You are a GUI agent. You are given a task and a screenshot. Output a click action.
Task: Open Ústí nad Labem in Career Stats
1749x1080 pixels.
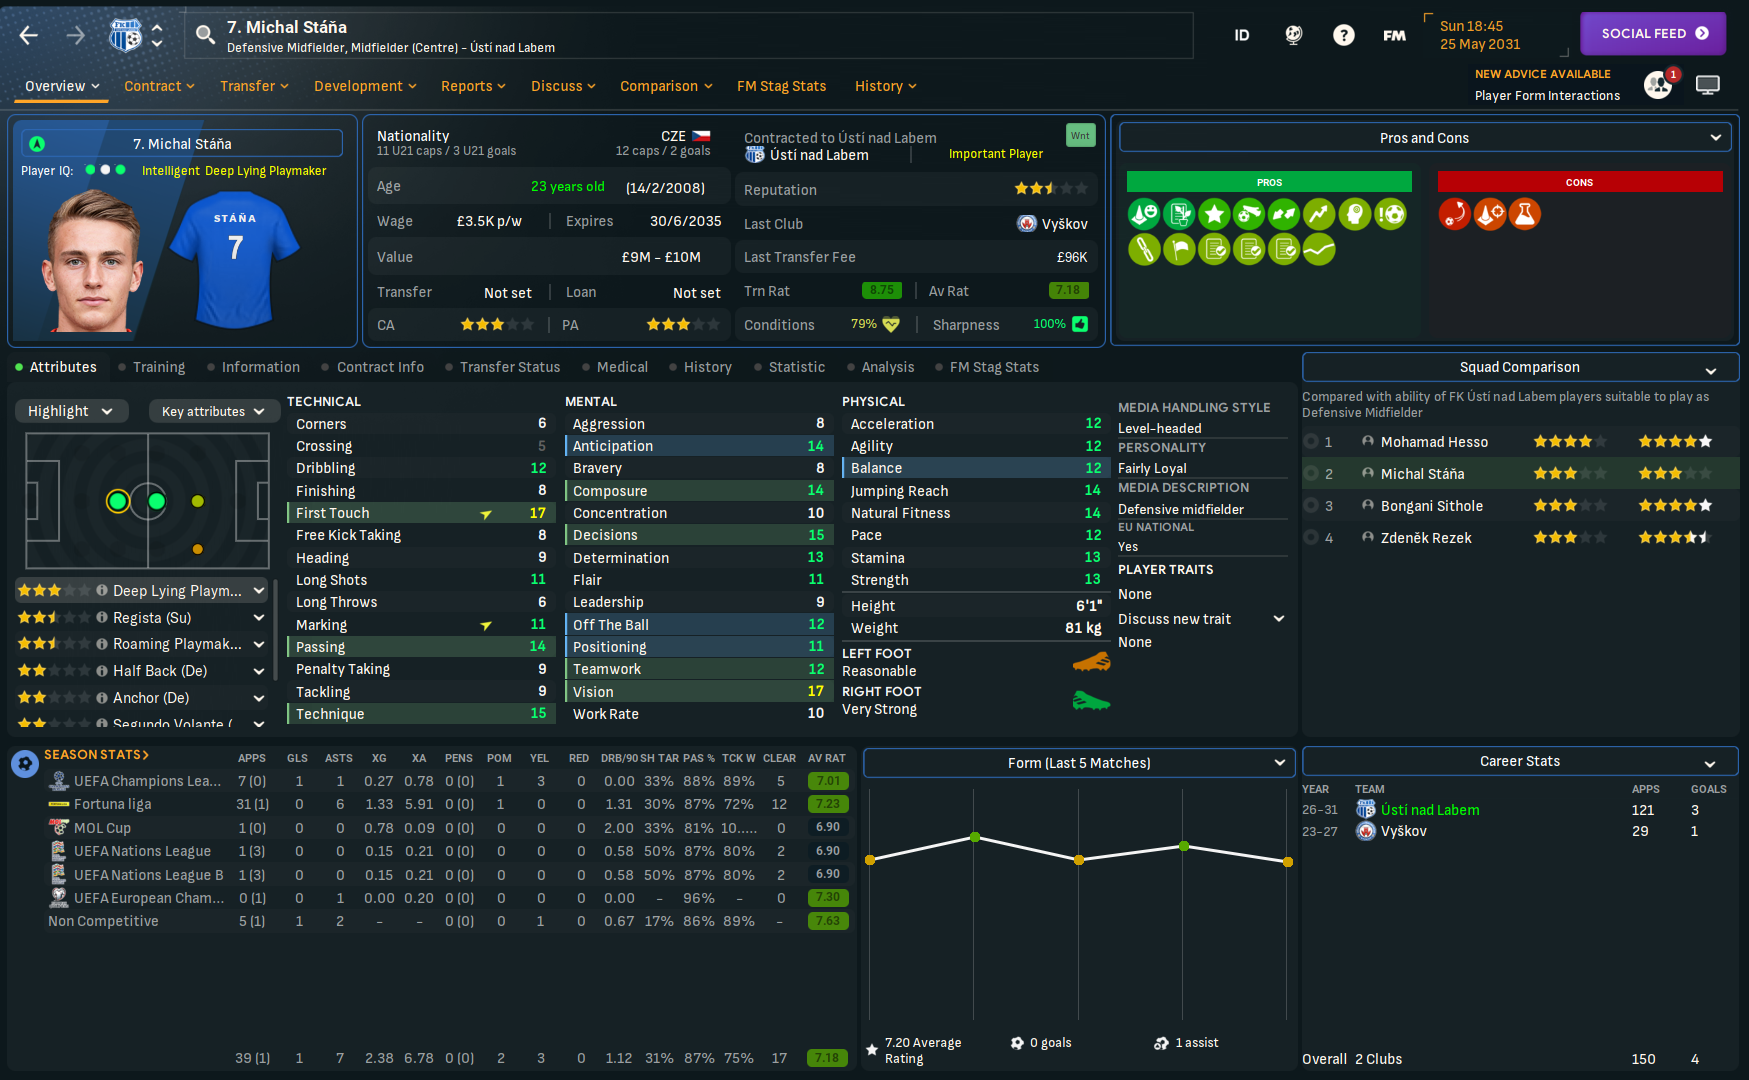(1430, 810)
